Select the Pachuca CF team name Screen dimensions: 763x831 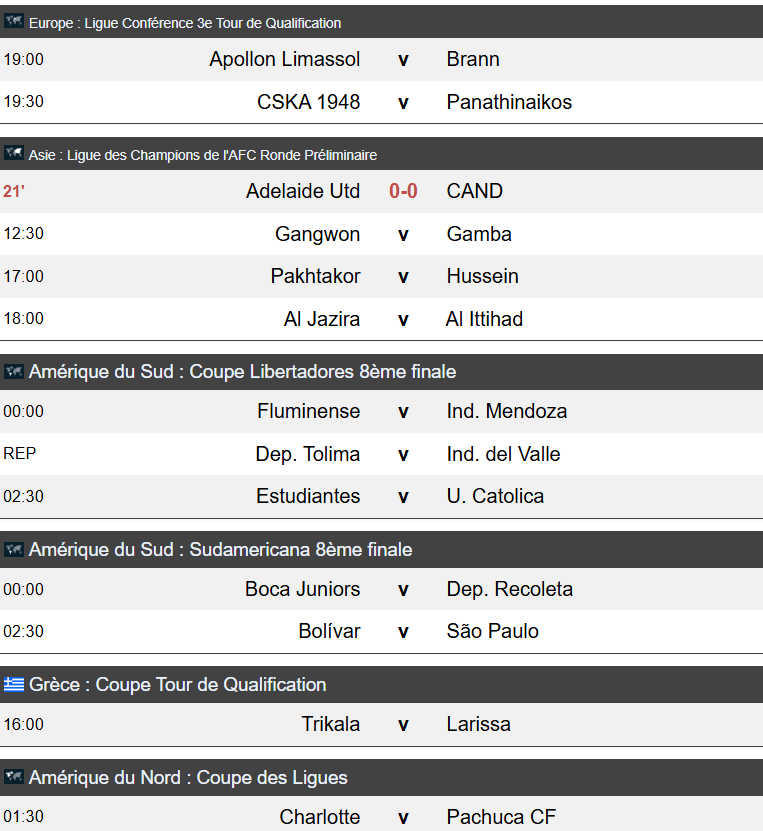(x=501, y=817)
